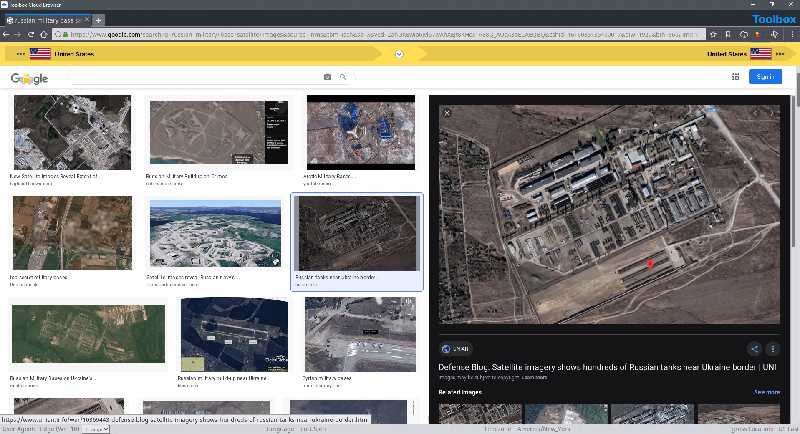The width and height of the screenshot is (800, 434).
Task: Click the blue Sign in button
Action: (765, 76)
